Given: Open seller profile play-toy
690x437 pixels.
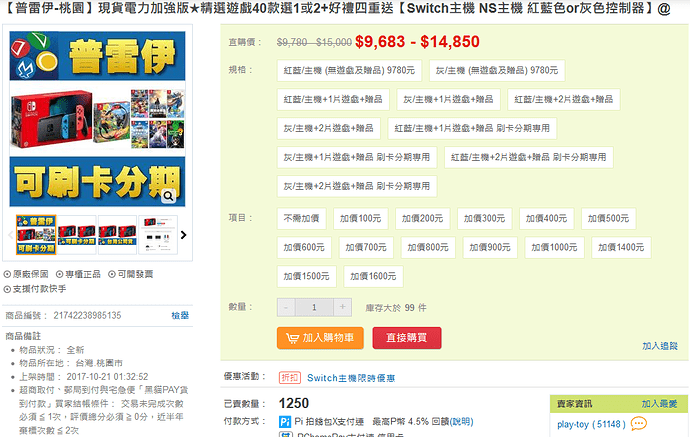Looking at the screenshot, I should [x=573, y=424].
